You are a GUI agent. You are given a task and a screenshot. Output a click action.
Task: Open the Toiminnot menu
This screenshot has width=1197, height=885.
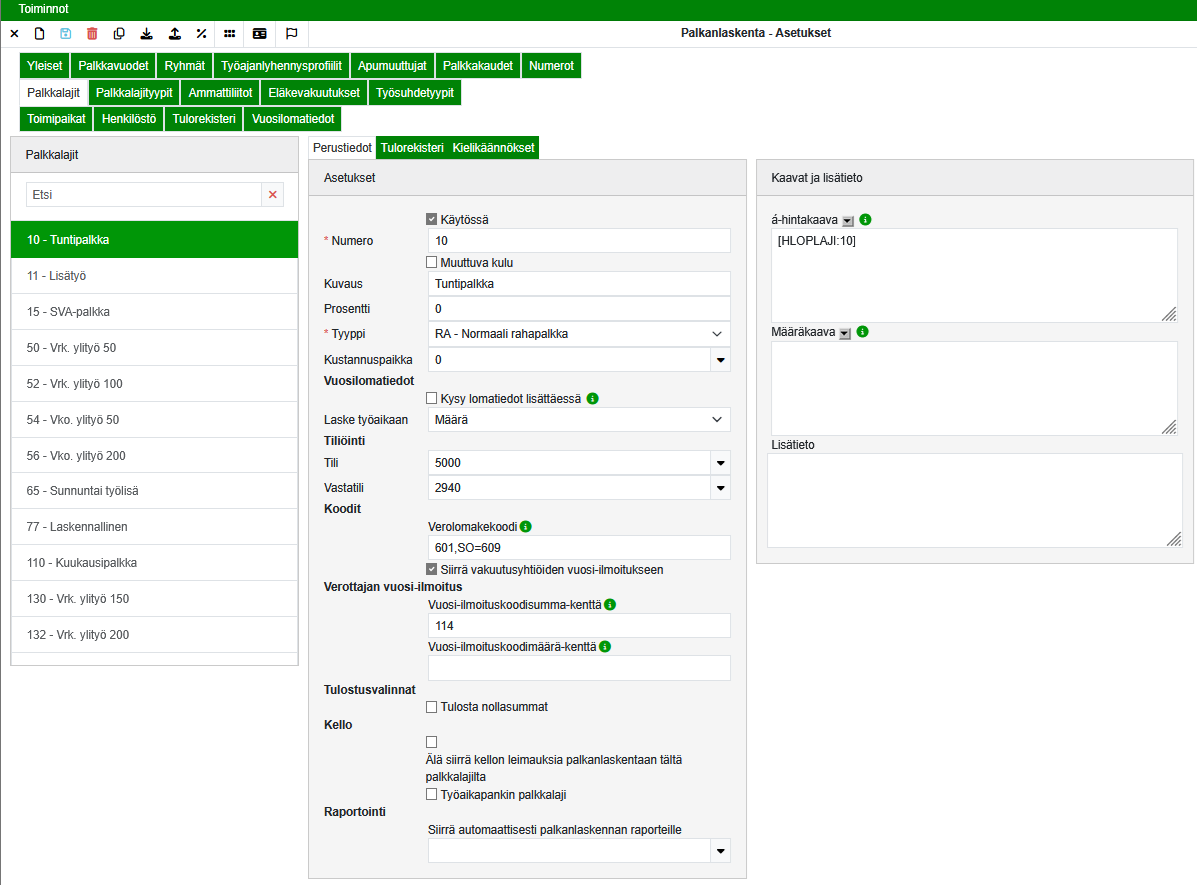pos(43,8)
